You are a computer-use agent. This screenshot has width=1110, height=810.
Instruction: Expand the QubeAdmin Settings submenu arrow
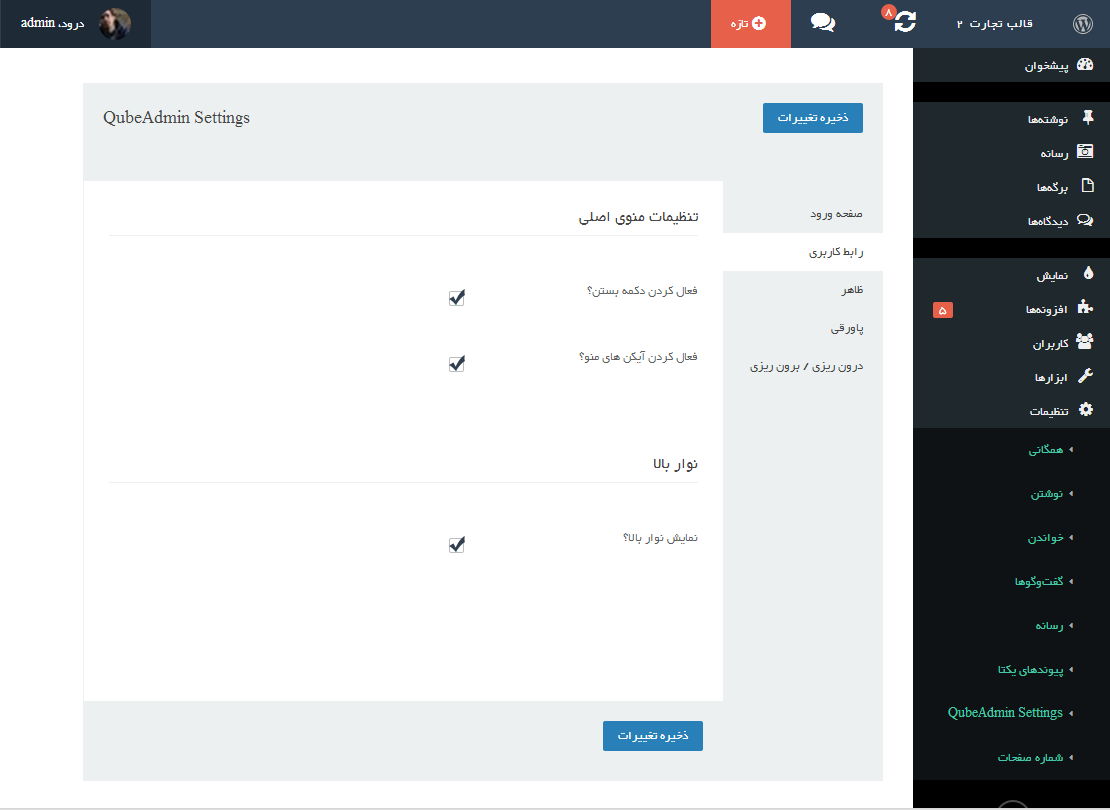1071,713
